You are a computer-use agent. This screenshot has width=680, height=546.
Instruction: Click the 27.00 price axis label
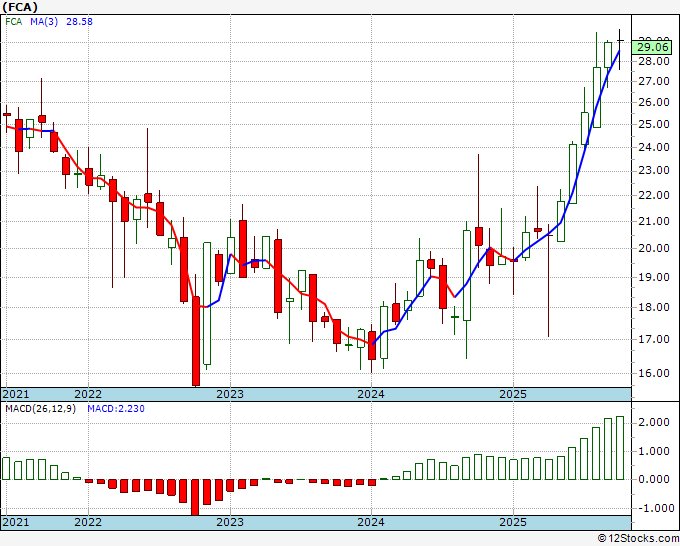(x=653, y=81)
